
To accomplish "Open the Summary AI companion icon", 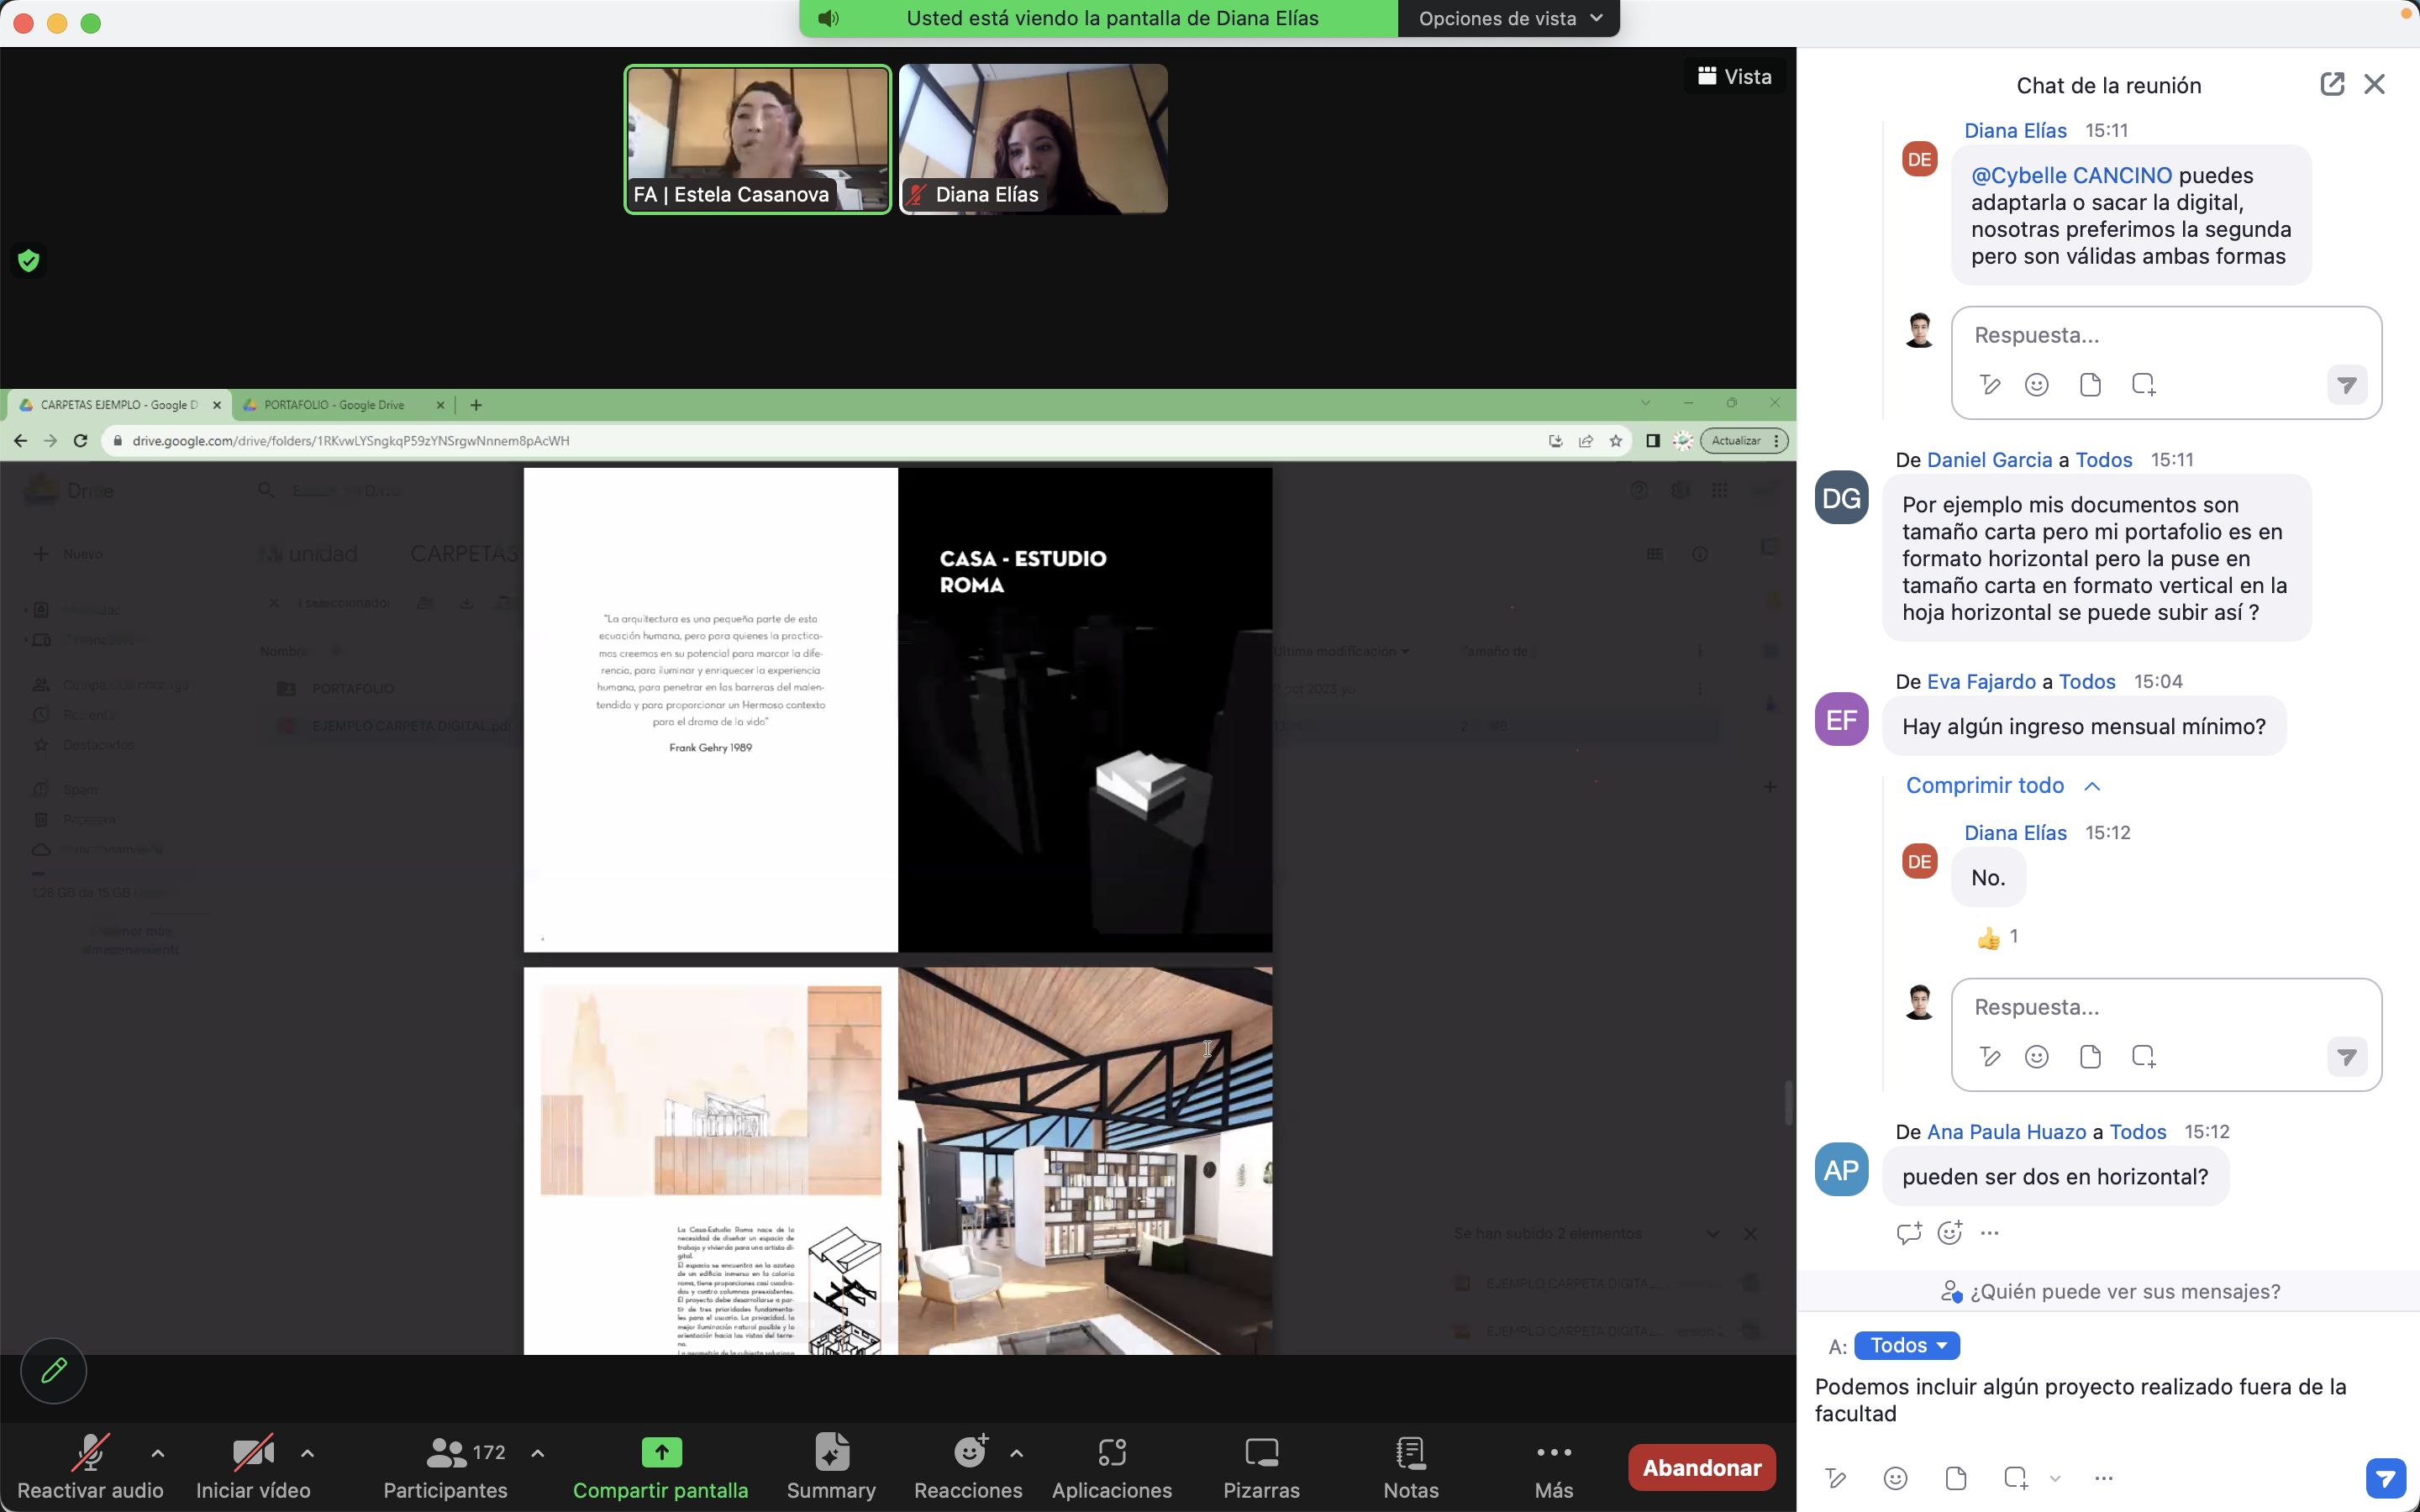I will pyautogui.click(x=831, y=1454).
